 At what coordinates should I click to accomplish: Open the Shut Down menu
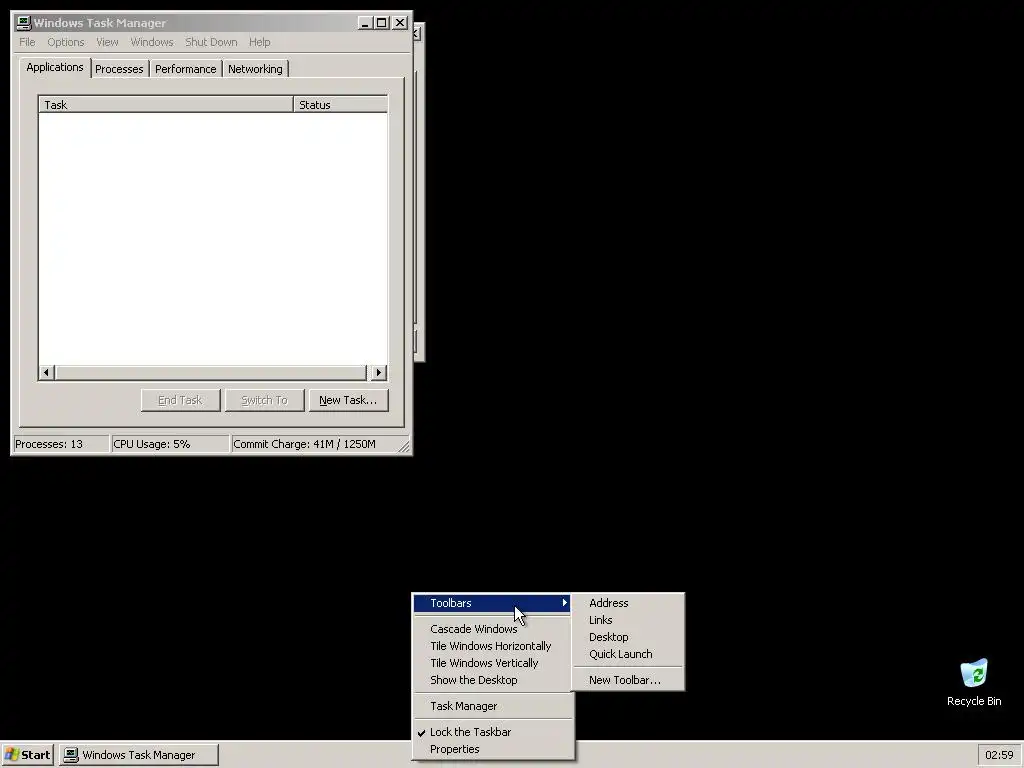211,42
